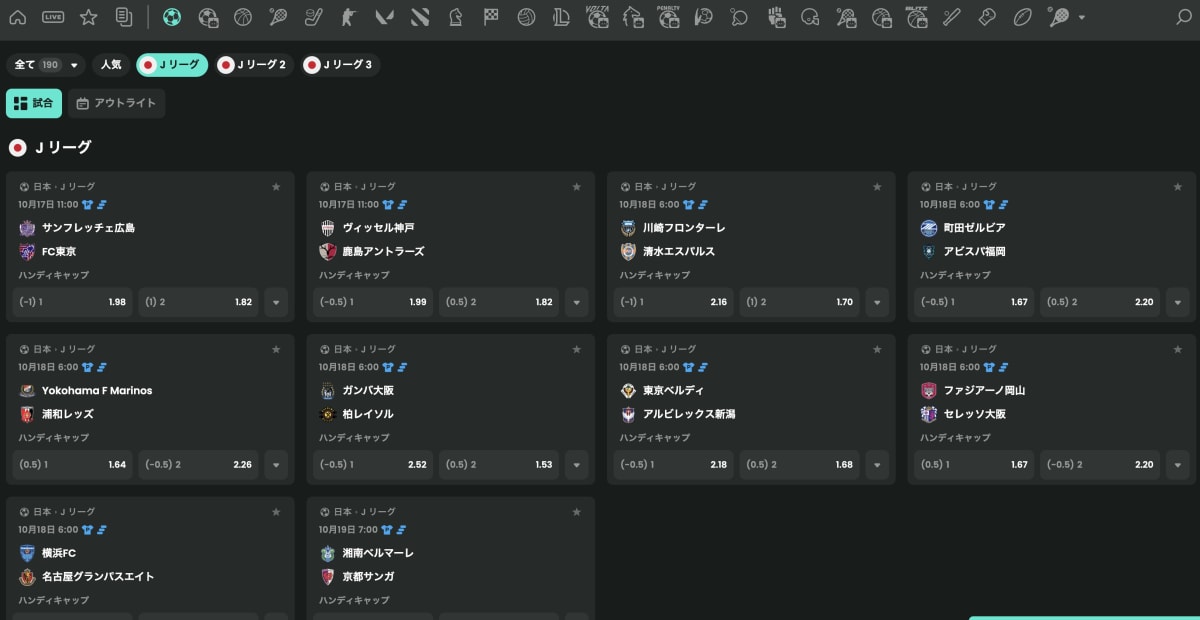The image size is (1200, 620).
Task: Expand markets chevron on サンフレッチェ広島 card
Action: 276,302
